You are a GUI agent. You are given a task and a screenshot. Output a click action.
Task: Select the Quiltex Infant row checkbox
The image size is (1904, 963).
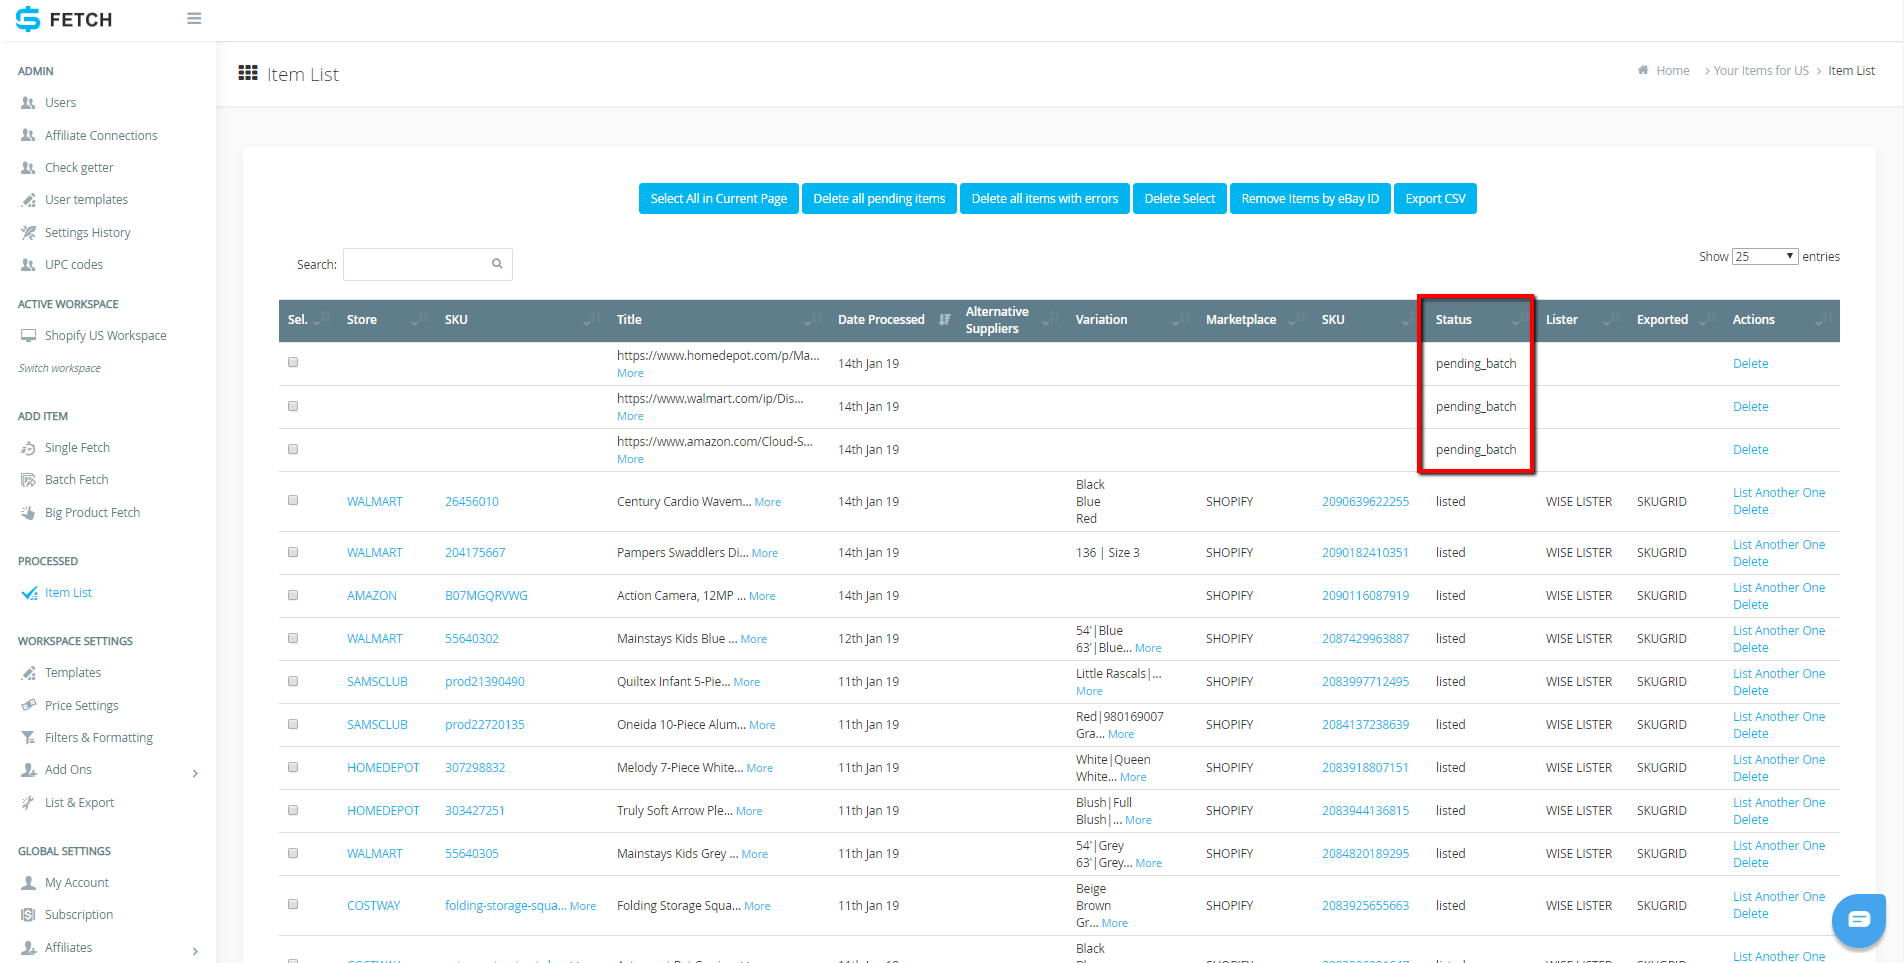(x=293, y=681)
